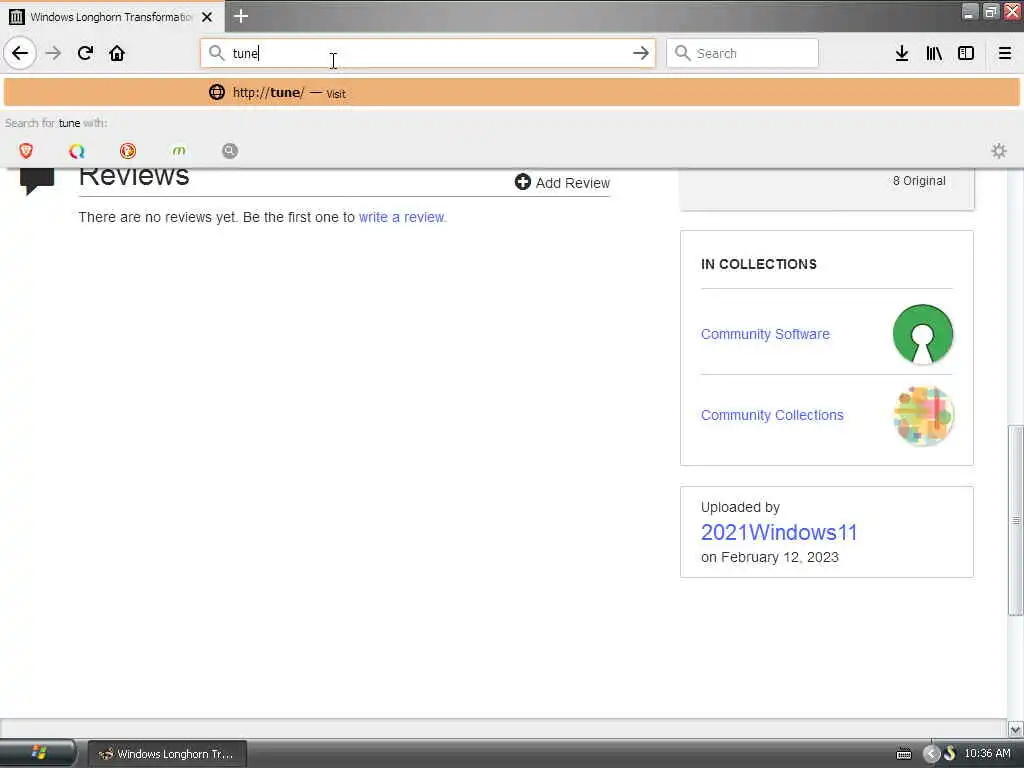Click the Add Review button

[562, 183]
